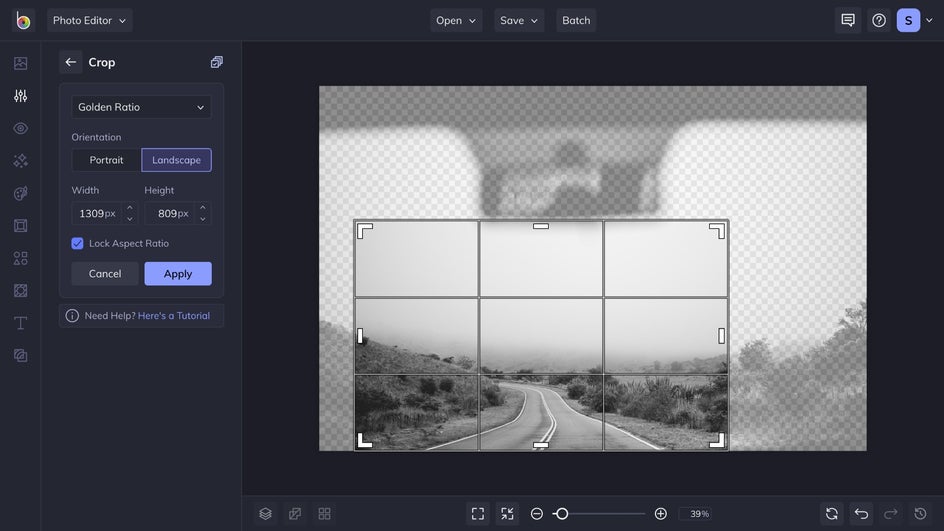Open the feedback chat icon

[x=848, y=20]
